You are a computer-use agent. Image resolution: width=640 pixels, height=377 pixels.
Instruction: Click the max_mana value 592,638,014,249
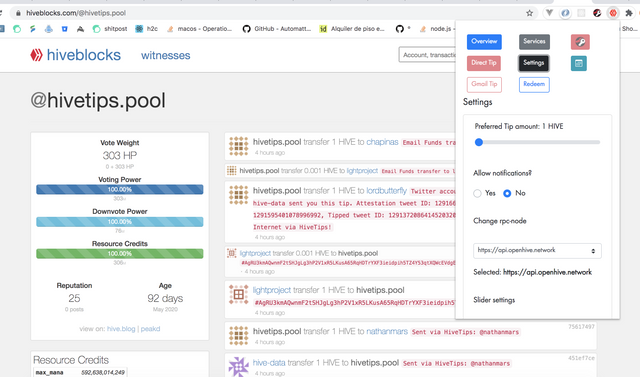click(102, 373)
